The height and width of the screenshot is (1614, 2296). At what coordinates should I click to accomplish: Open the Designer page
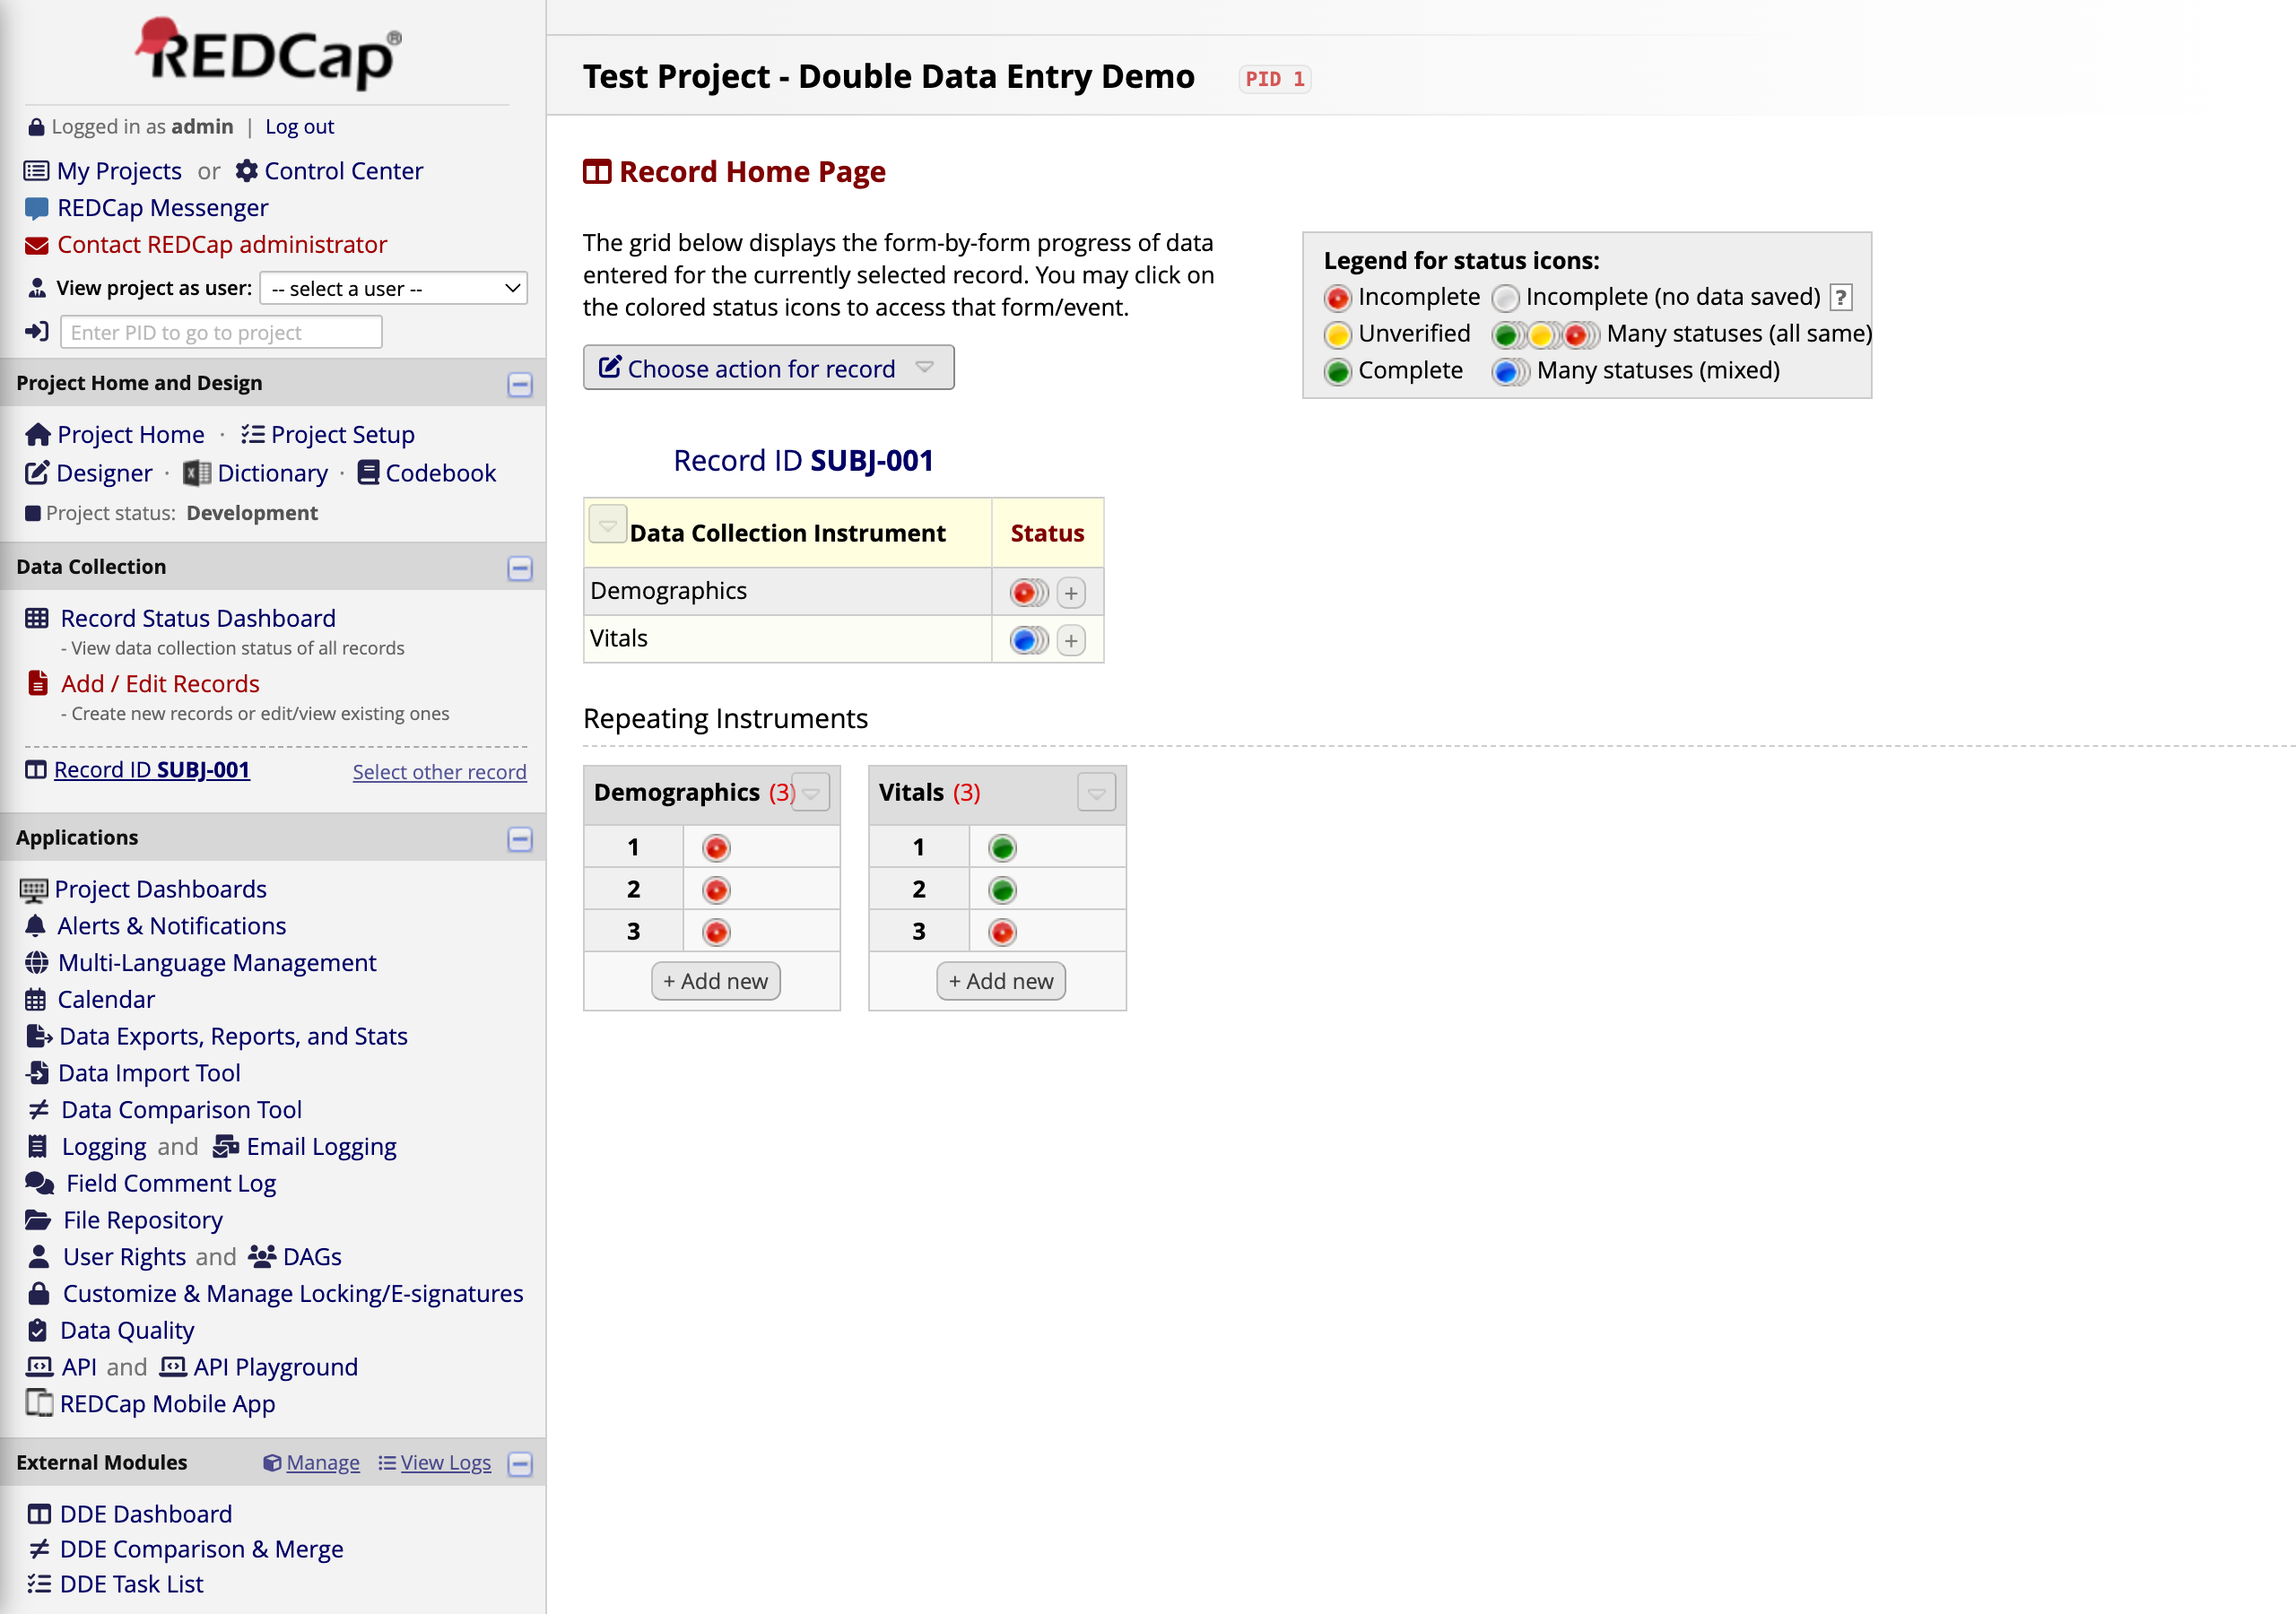[x=104, y=473]
